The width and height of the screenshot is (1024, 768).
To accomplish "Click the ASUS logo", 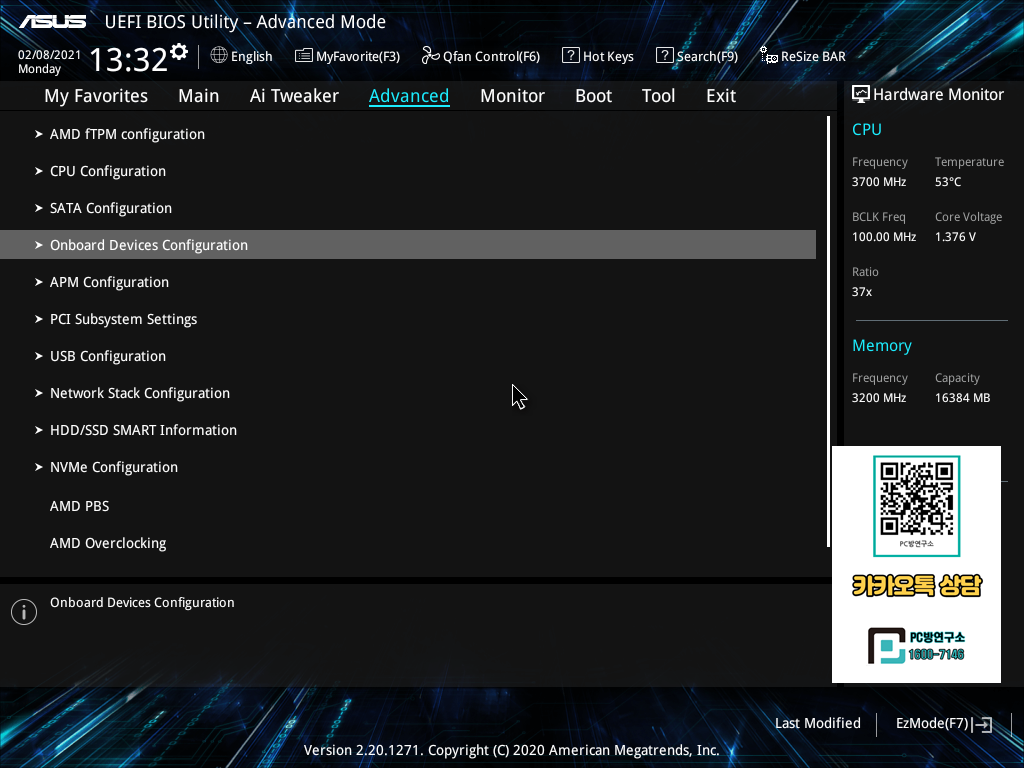I will [x=52, y=22].
